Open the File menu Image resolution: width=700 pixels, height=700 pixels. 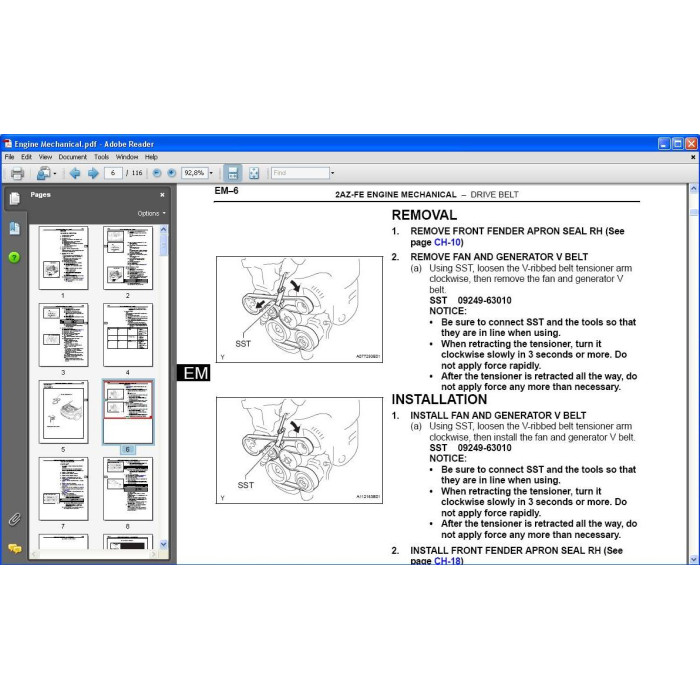(9, 157)
